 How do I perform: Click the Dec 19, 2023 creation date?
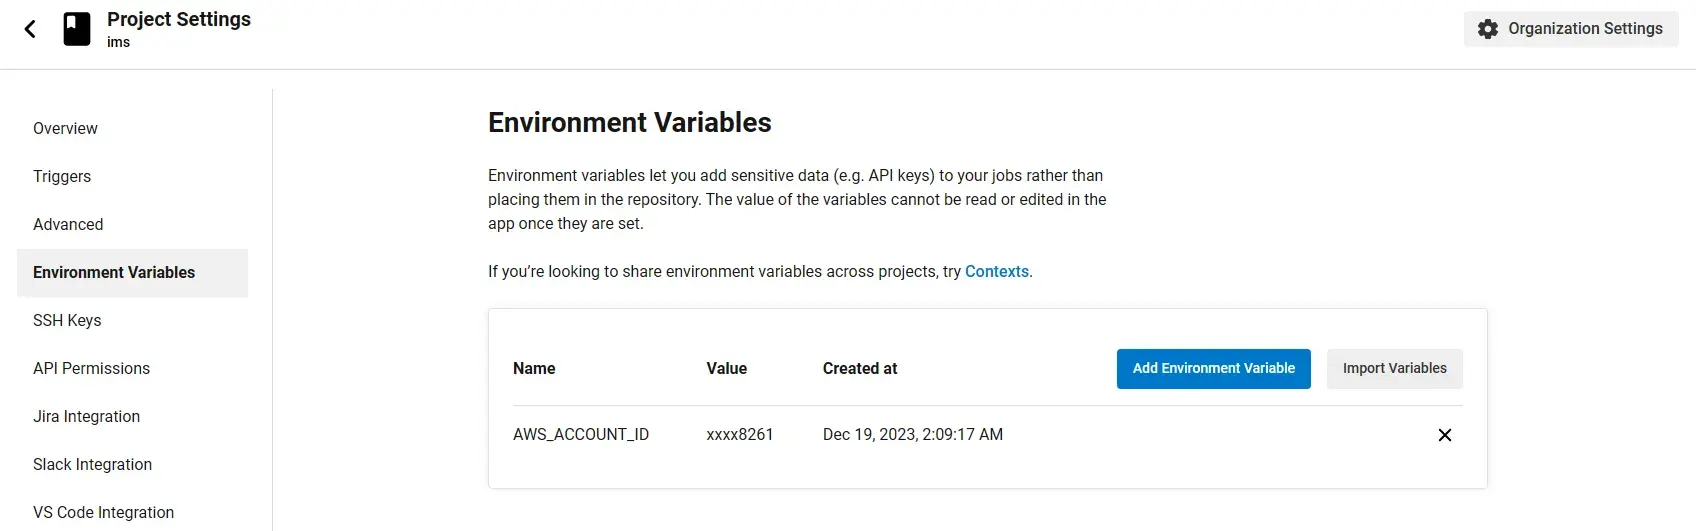tap(913, 435)
